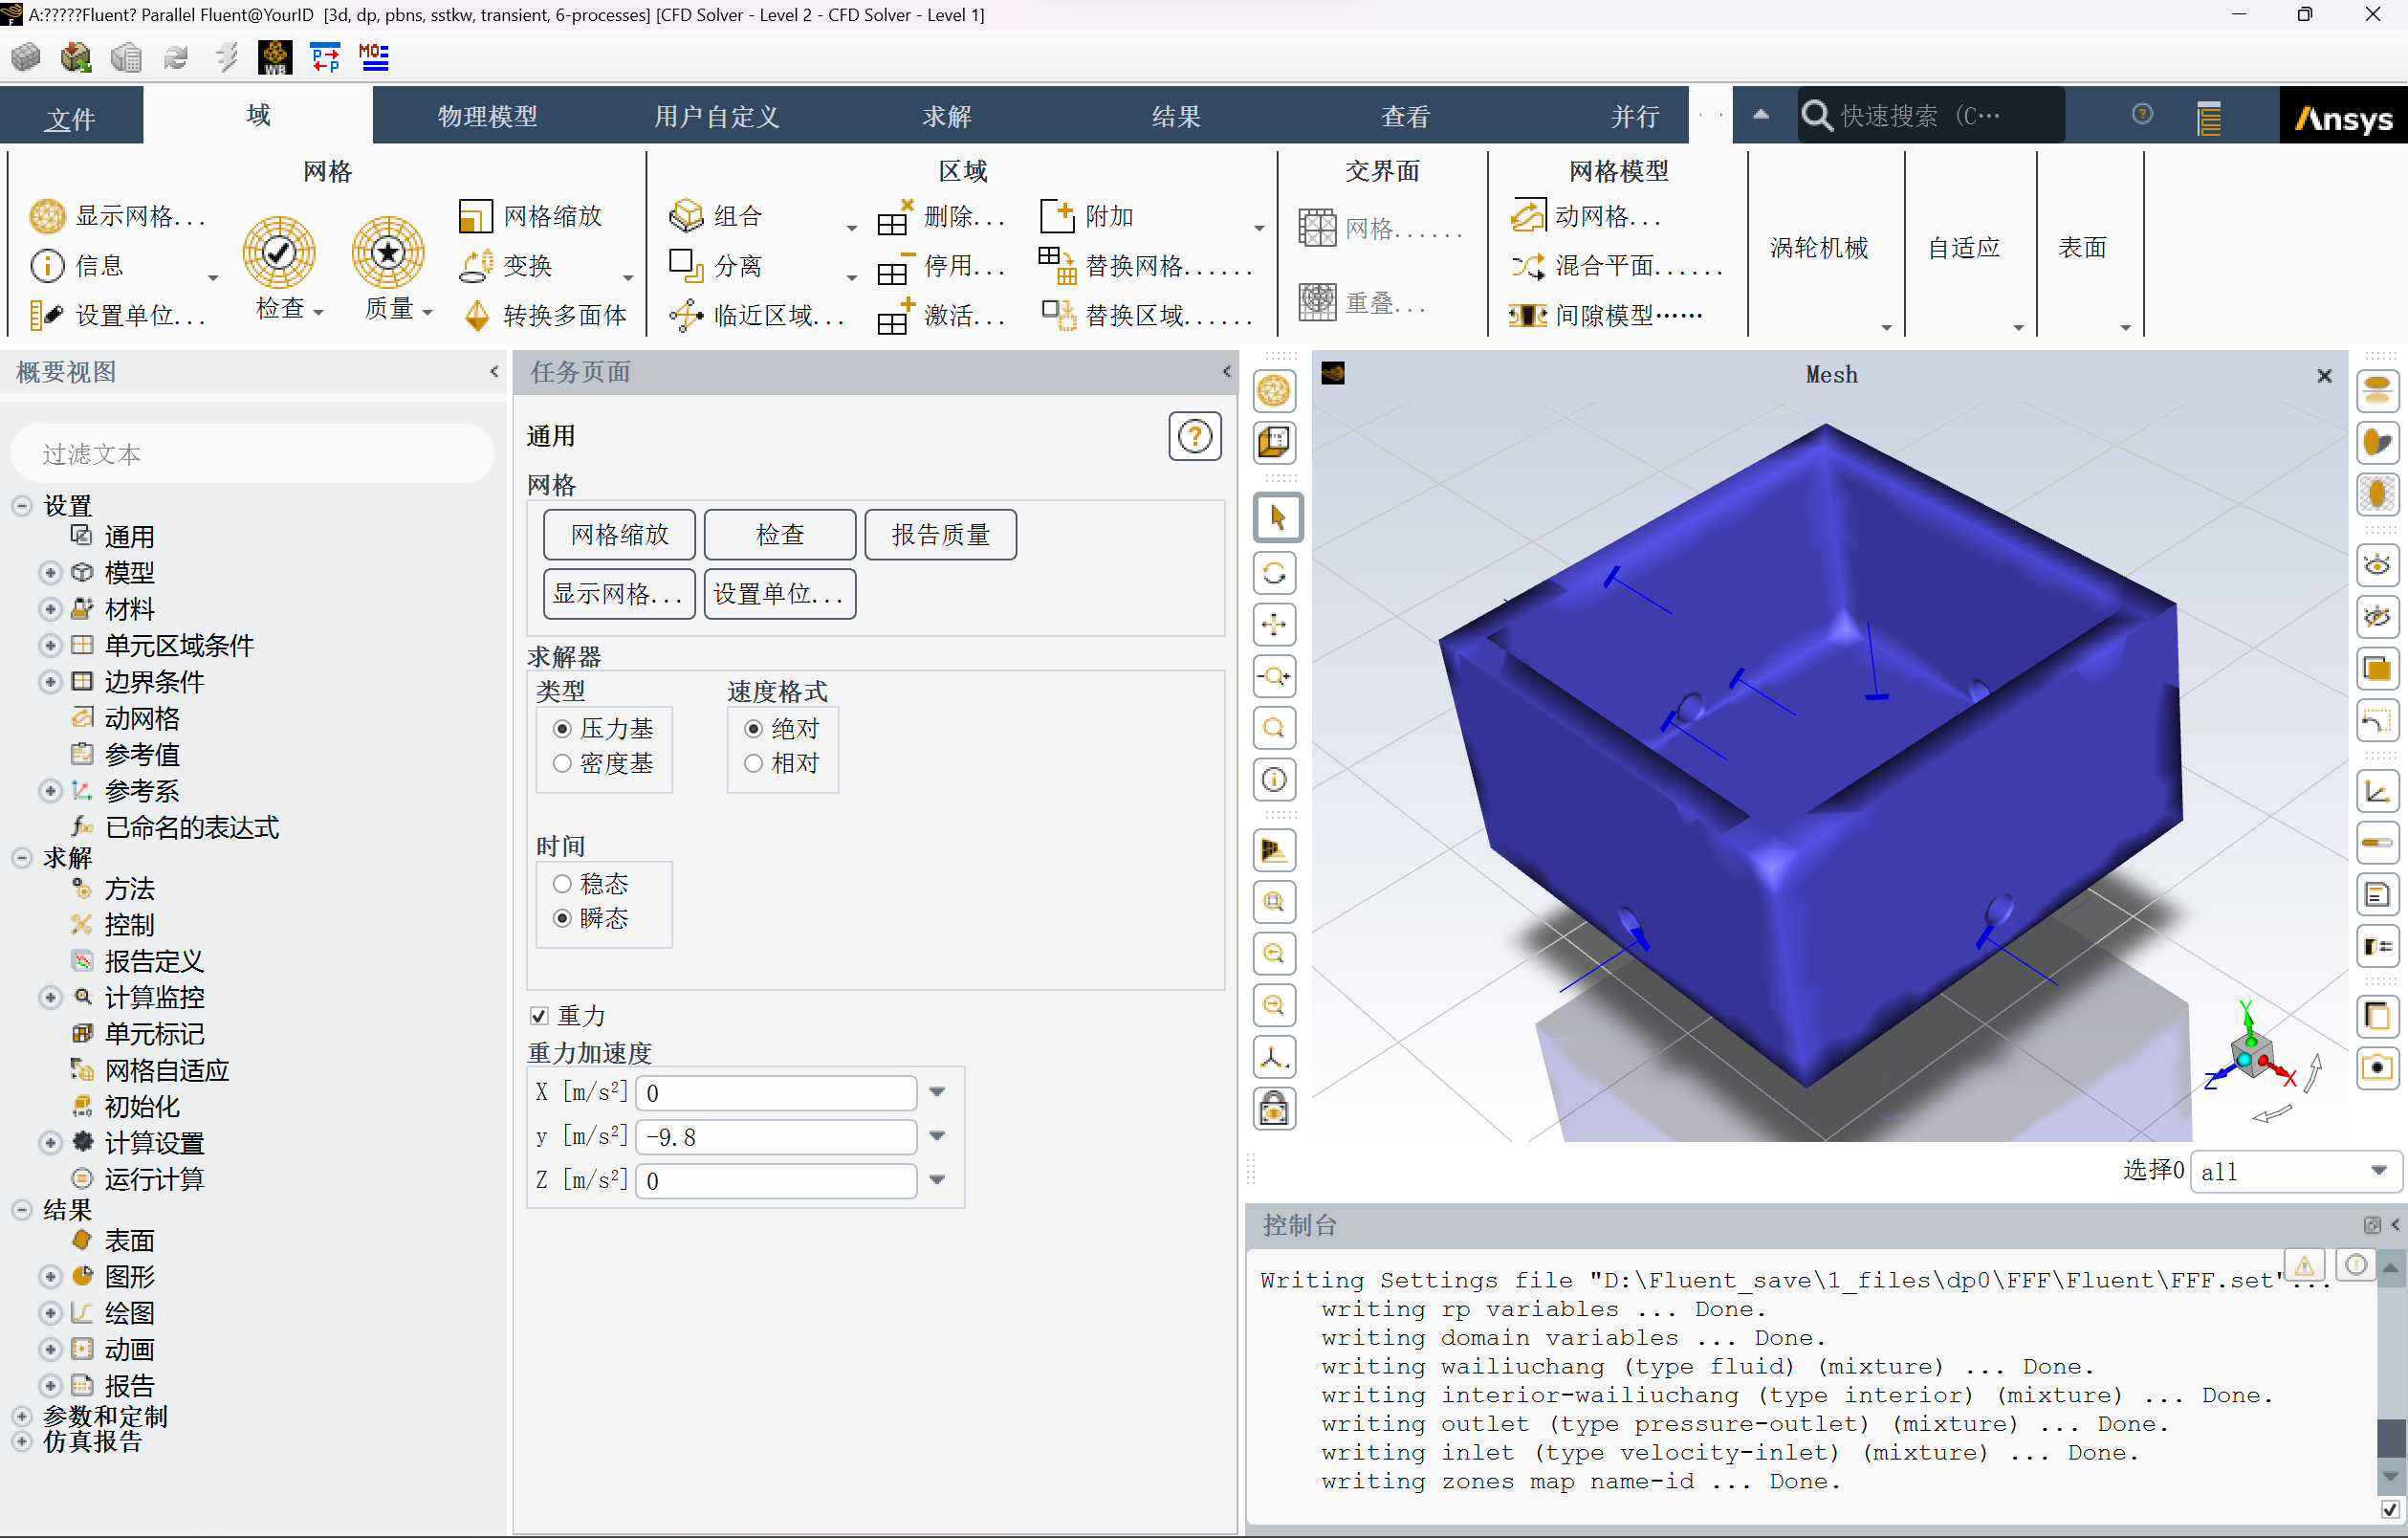Click the console vertical scrollbar
The height and width of the screenshot is (1538, 2408).
pyautogui.click(x=2390, y=1373)
